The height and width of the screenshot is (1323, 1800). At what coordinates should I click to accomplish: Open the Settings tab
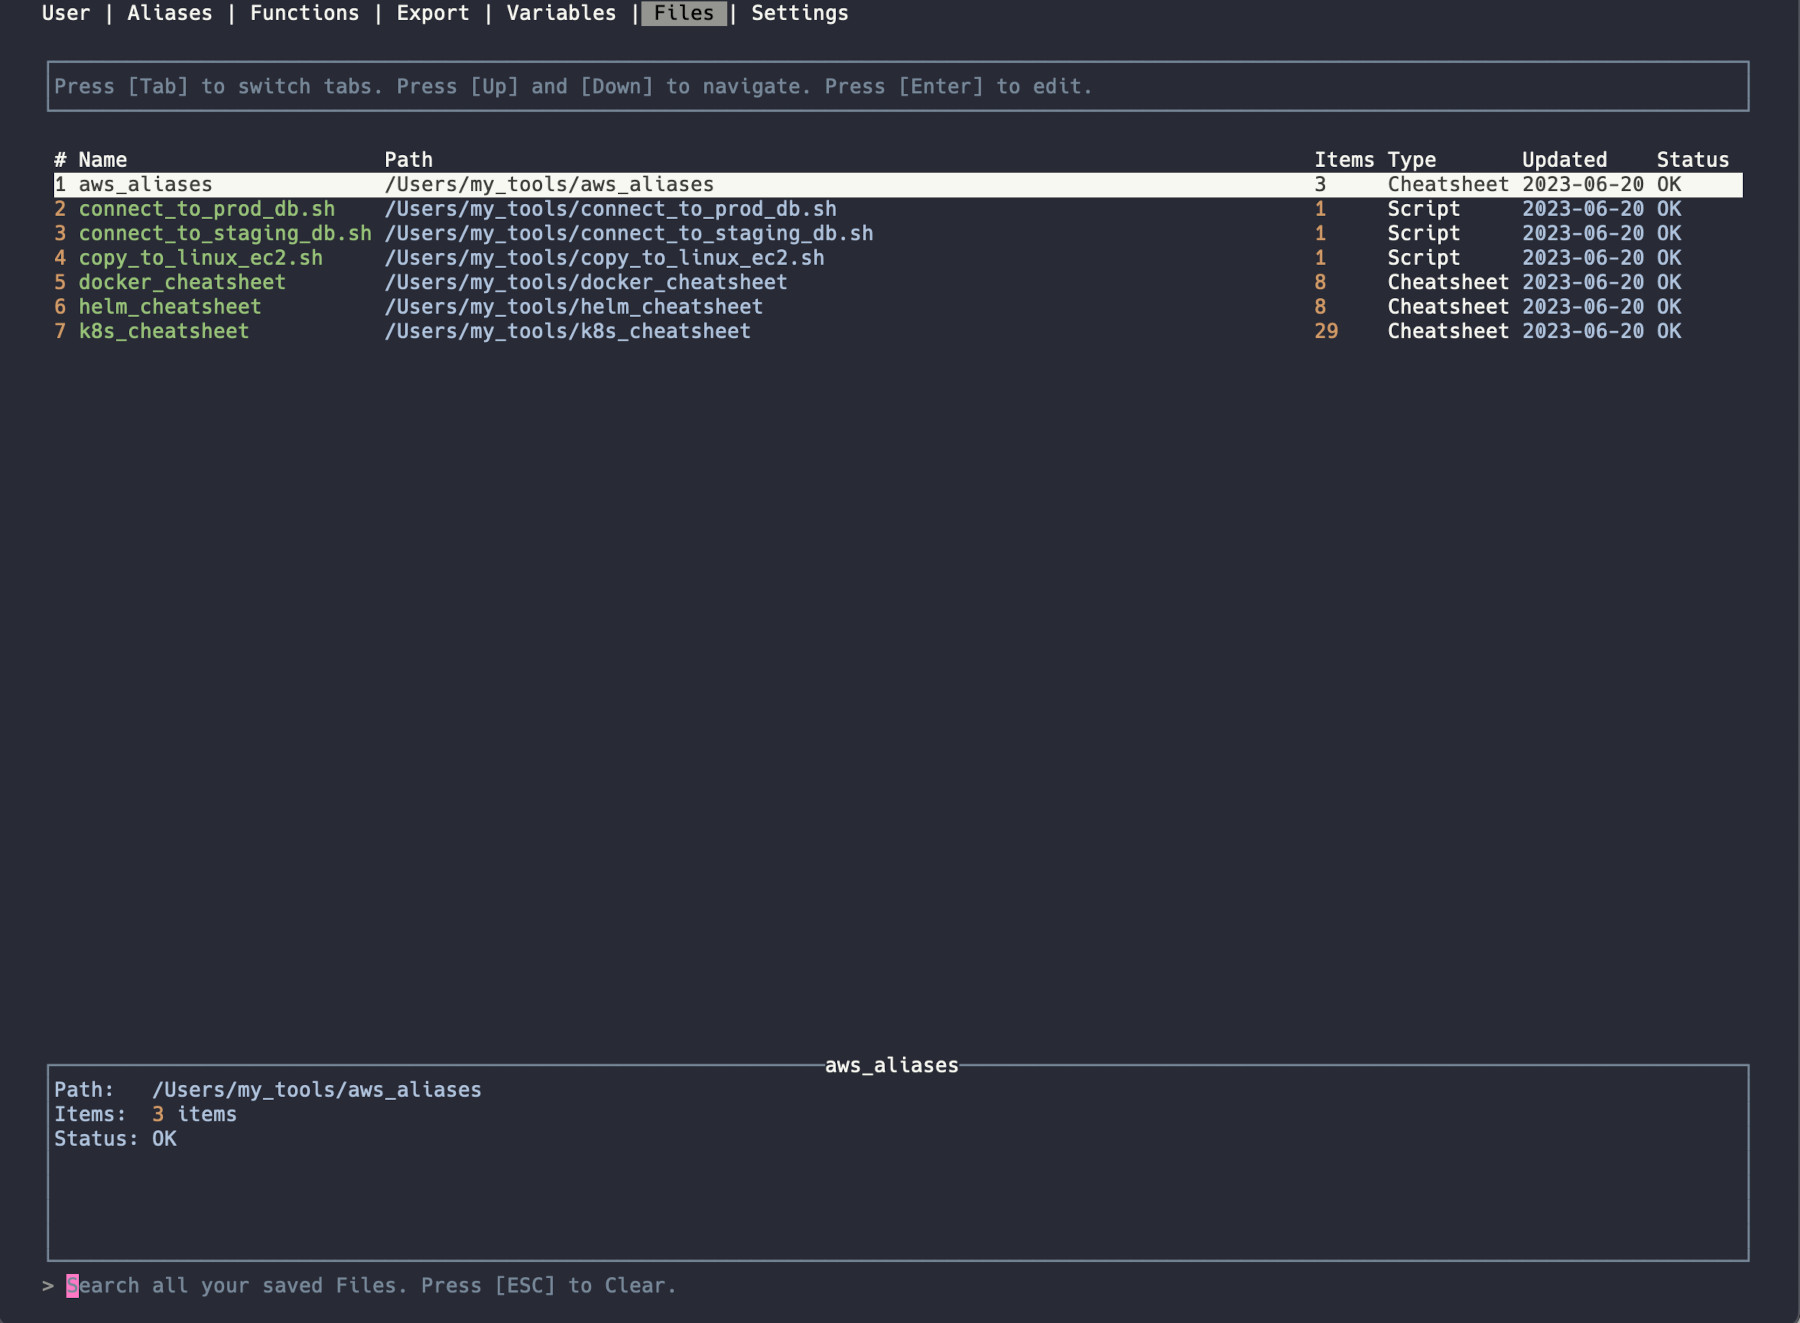tap(799, 13)
